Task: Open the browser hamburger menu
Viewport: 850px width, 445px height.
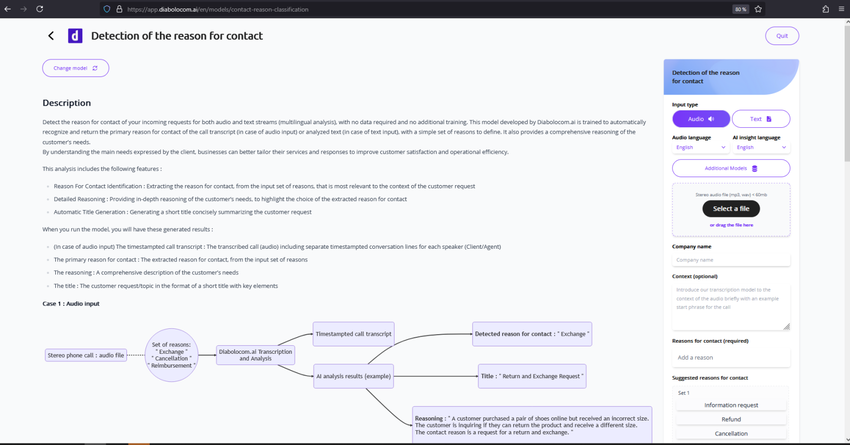Action: point(840,9)
